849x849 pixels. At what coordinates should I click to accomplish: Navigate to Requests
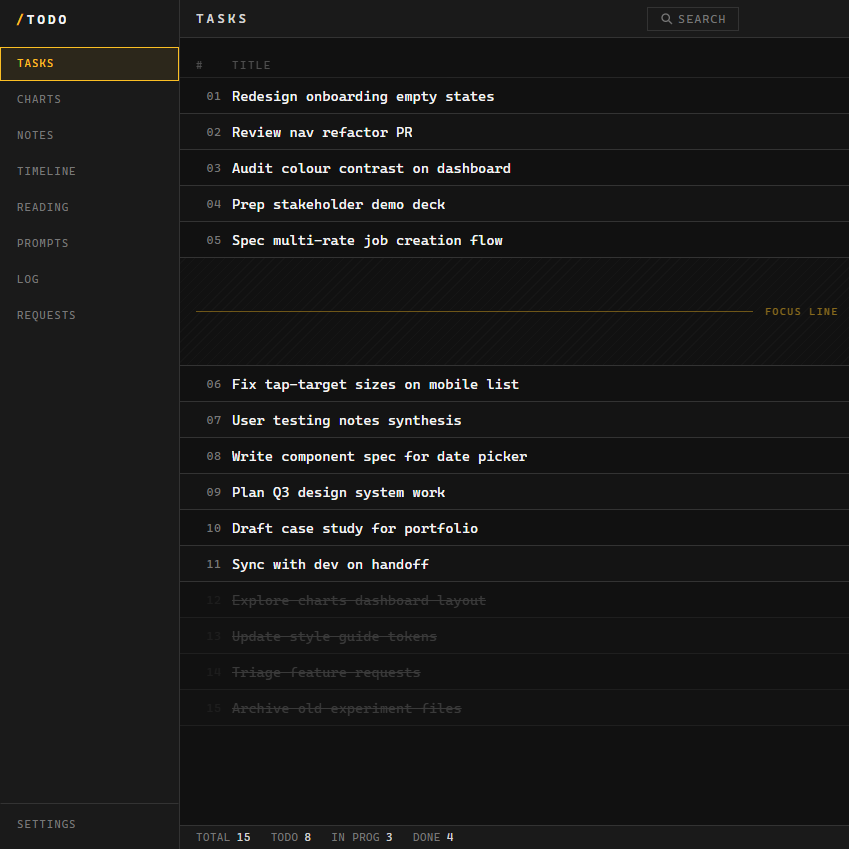[x=89, y=316]
